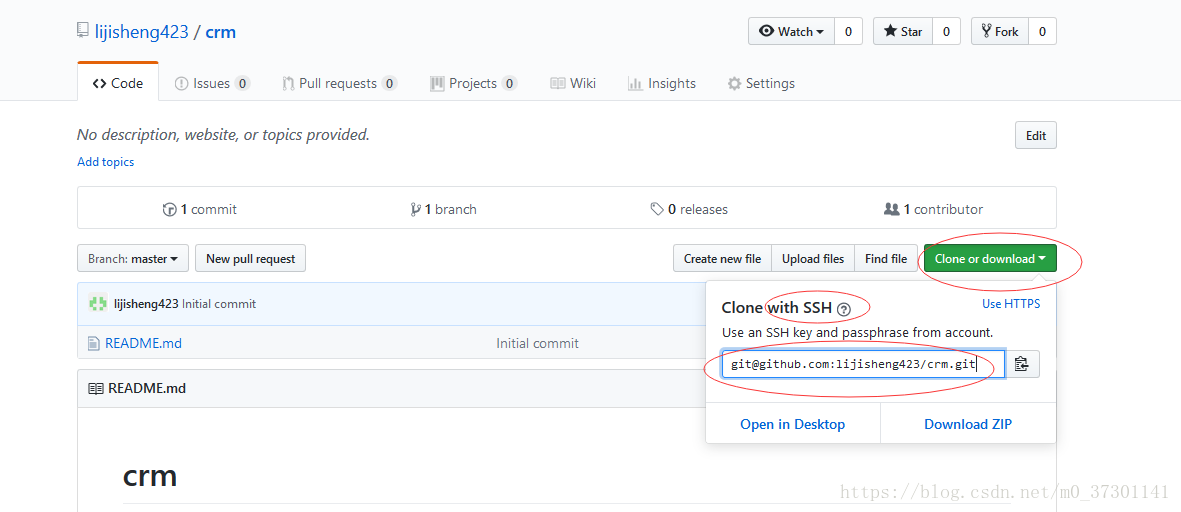Open the Insights tab

pos(661,83)
